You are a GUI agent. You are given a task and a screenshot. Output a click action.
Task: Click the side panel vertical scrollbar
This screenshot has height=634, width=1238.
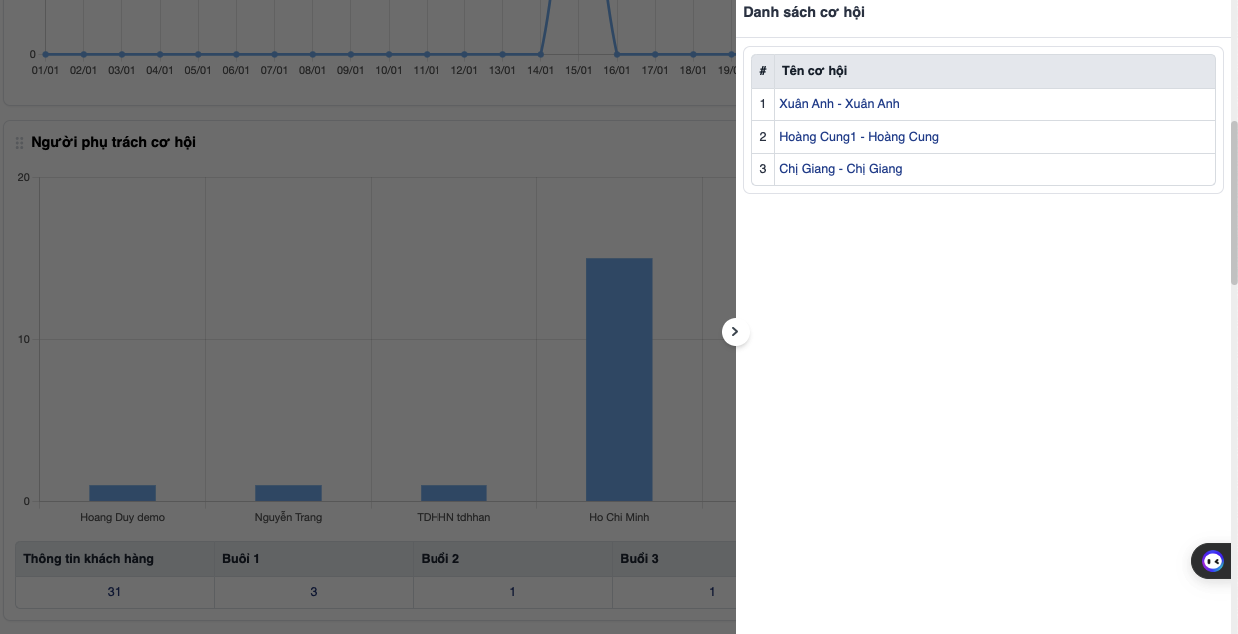point(1233,200)
